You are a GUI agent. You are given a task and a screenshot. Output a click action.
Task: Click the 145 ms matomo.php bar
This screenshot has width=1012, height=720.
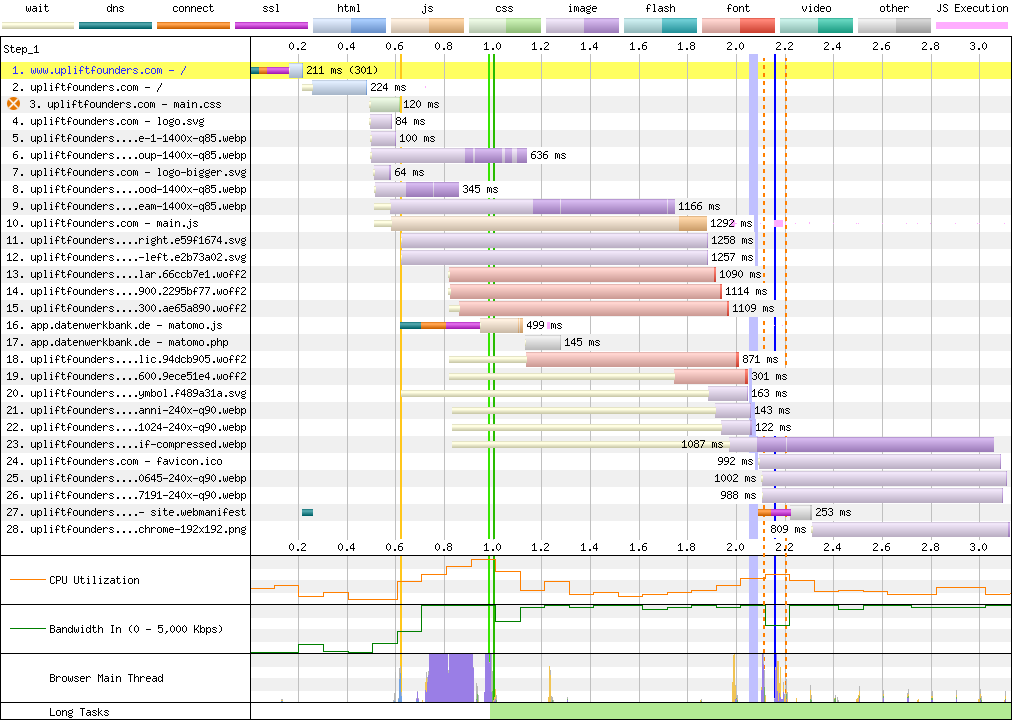543,342
